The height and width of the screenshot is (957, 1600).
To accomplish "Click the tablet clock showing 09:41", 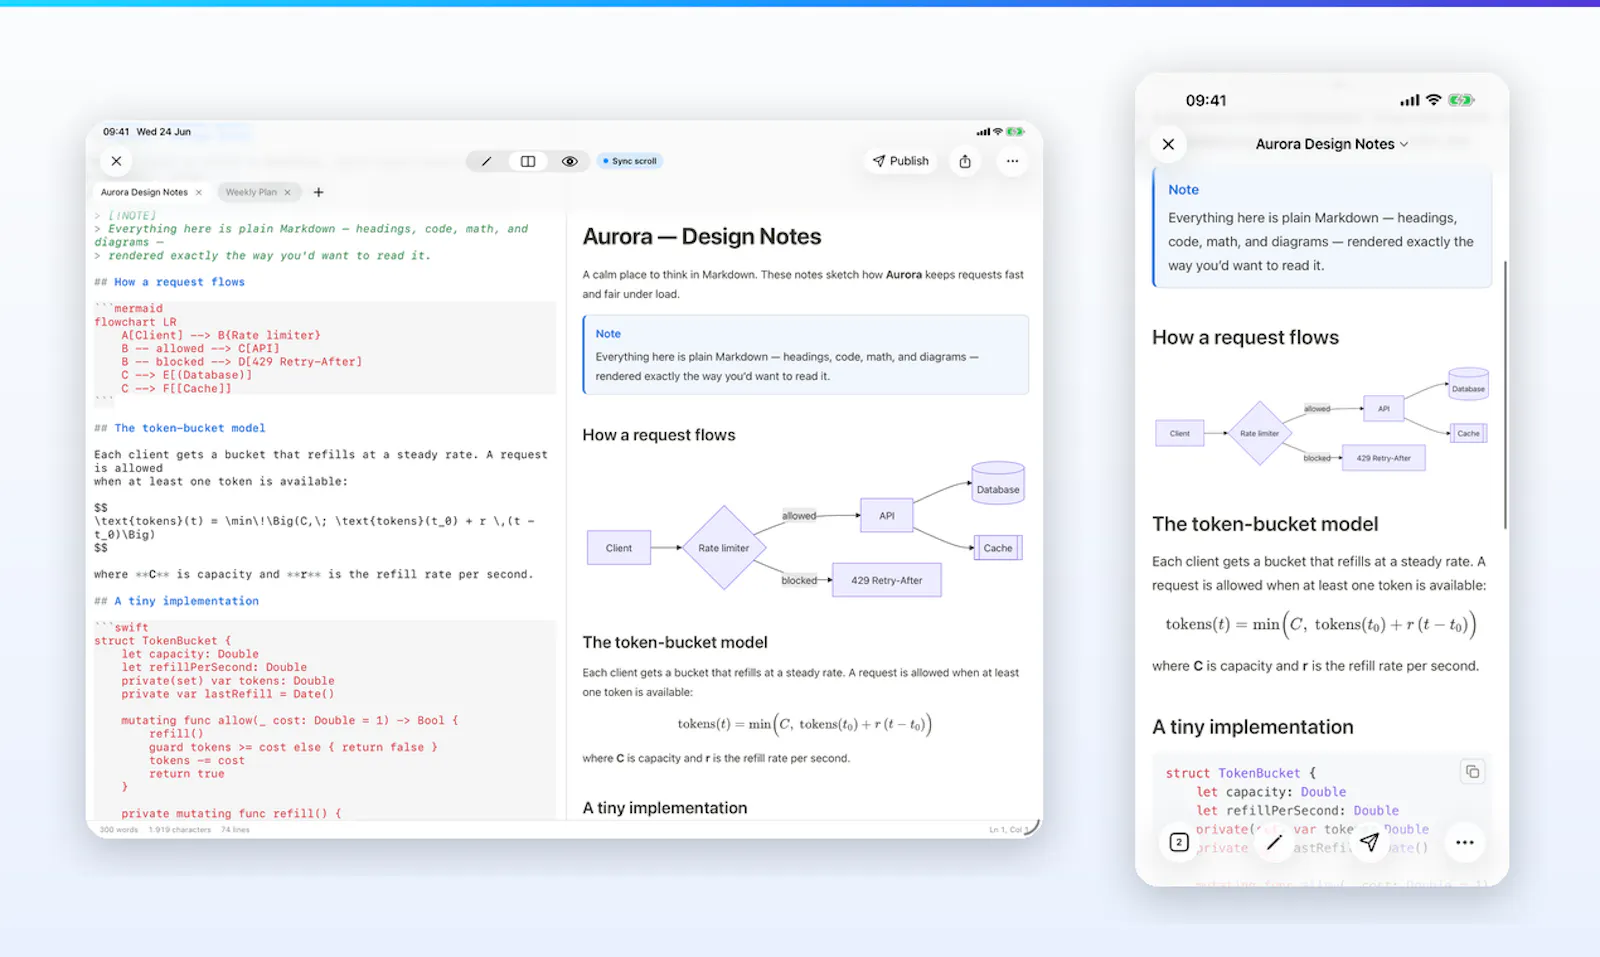I will tap(116, 131).
